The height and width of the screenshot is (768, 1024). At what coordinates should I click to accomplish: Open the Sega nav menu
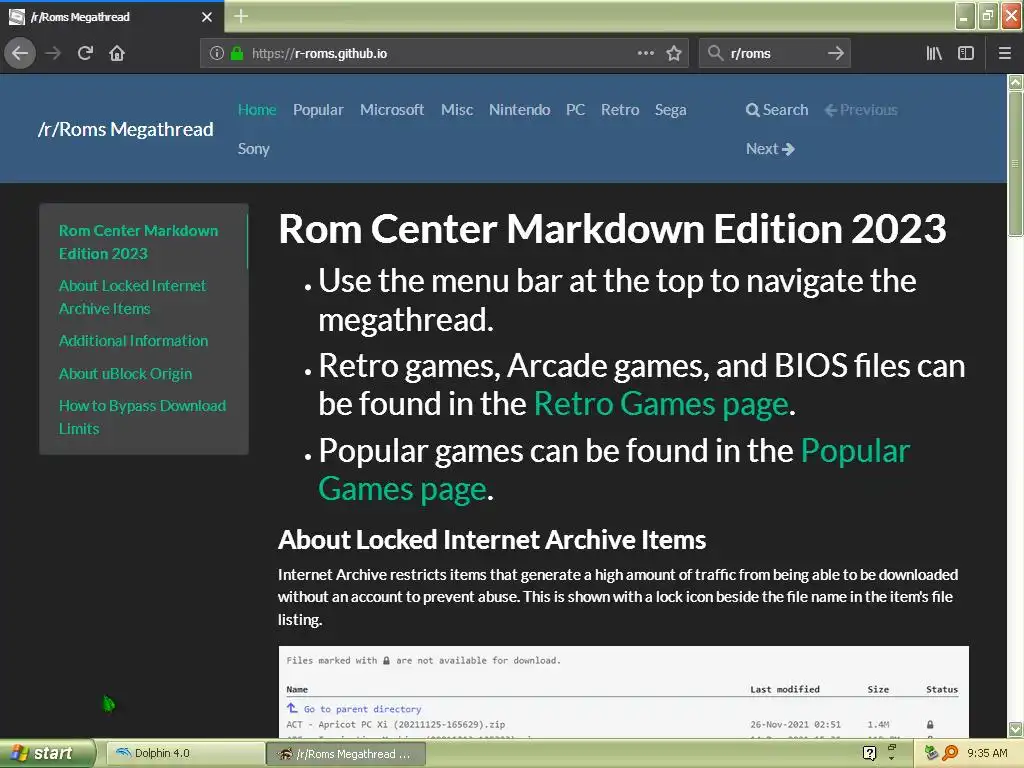coord(671,110)
